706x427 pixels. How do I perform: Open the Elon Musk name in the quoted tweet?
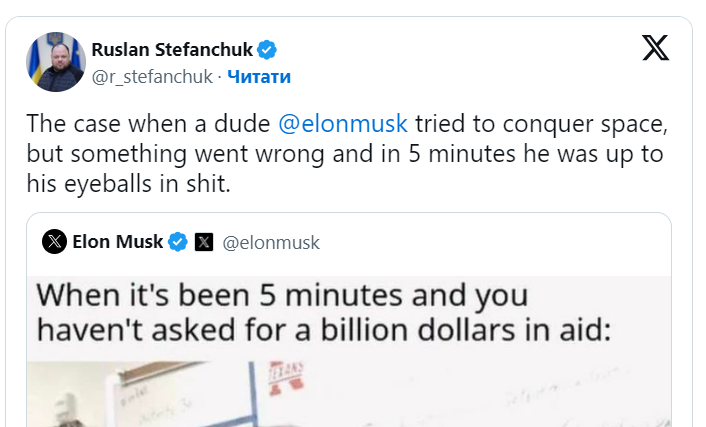(117, 241)
